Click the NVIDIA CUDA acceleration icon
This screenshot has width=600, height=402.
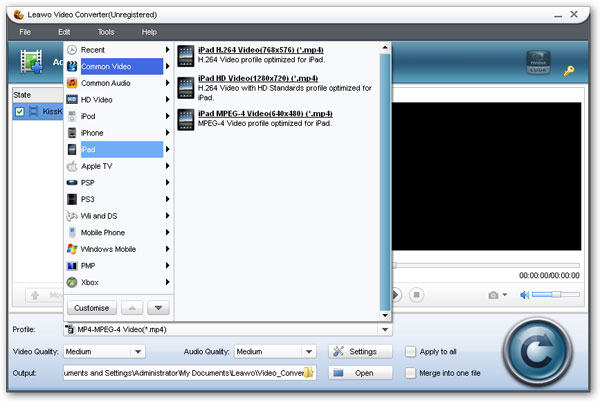pyautogui.click(x=538, y=62)
